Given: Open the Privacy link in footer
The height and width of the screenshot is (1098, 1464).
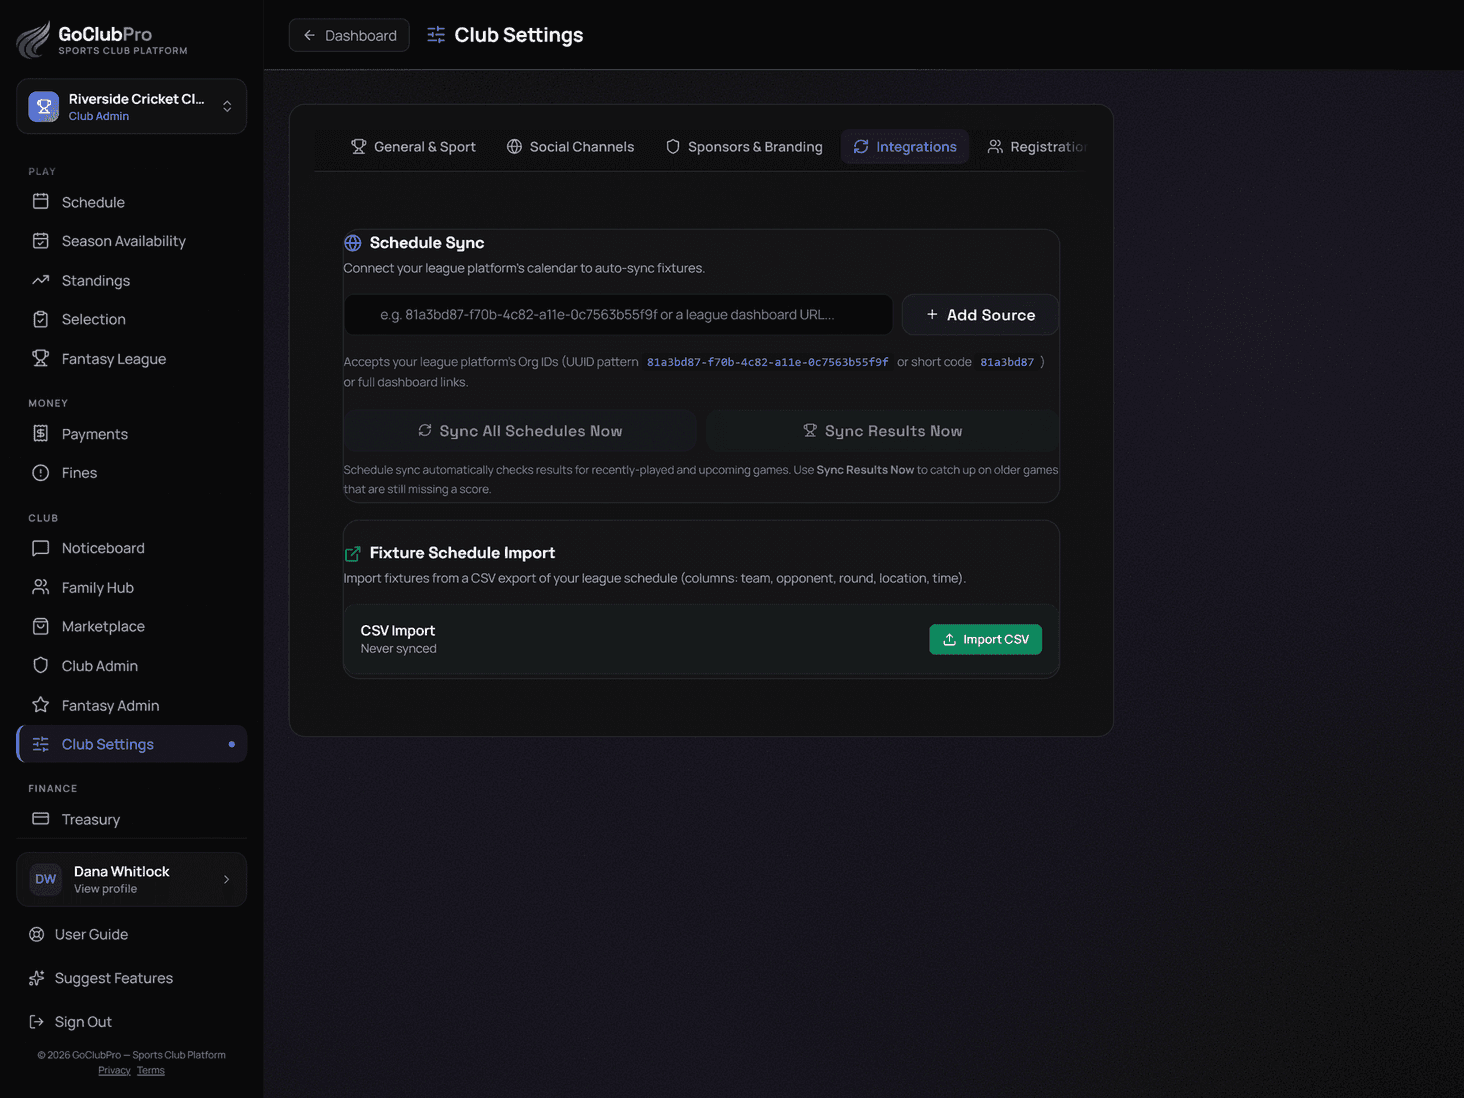Looking at the screenshot, I should 114,1071.
